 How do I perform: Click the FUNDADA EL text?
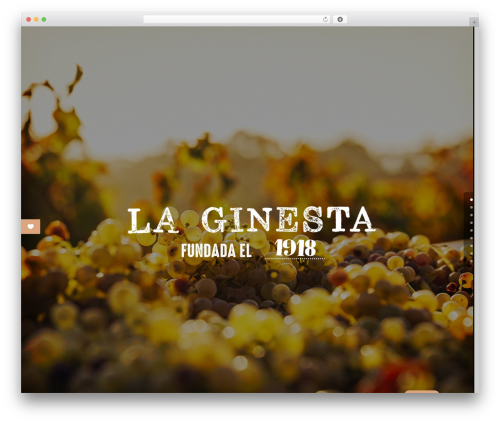pyautogui.click(x=216, y=251)
